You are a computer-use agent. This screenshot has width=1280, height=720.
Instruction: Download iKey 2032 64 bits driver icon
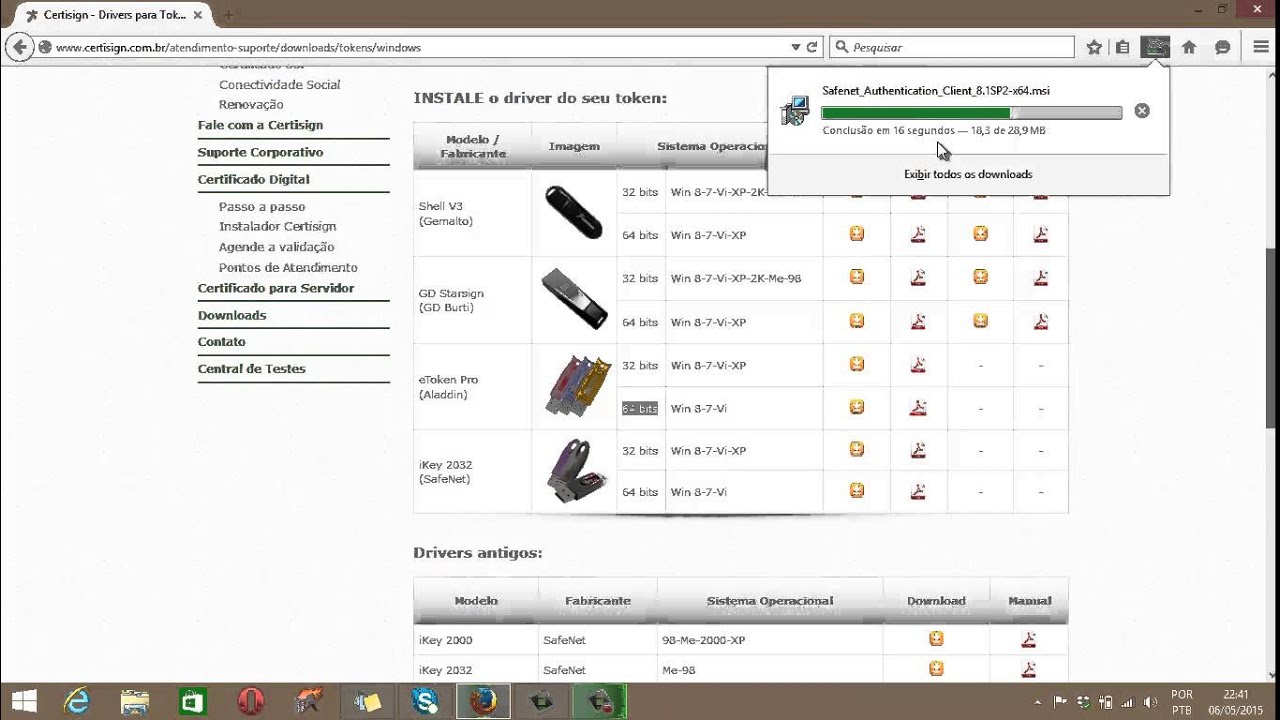click(857, 490)
